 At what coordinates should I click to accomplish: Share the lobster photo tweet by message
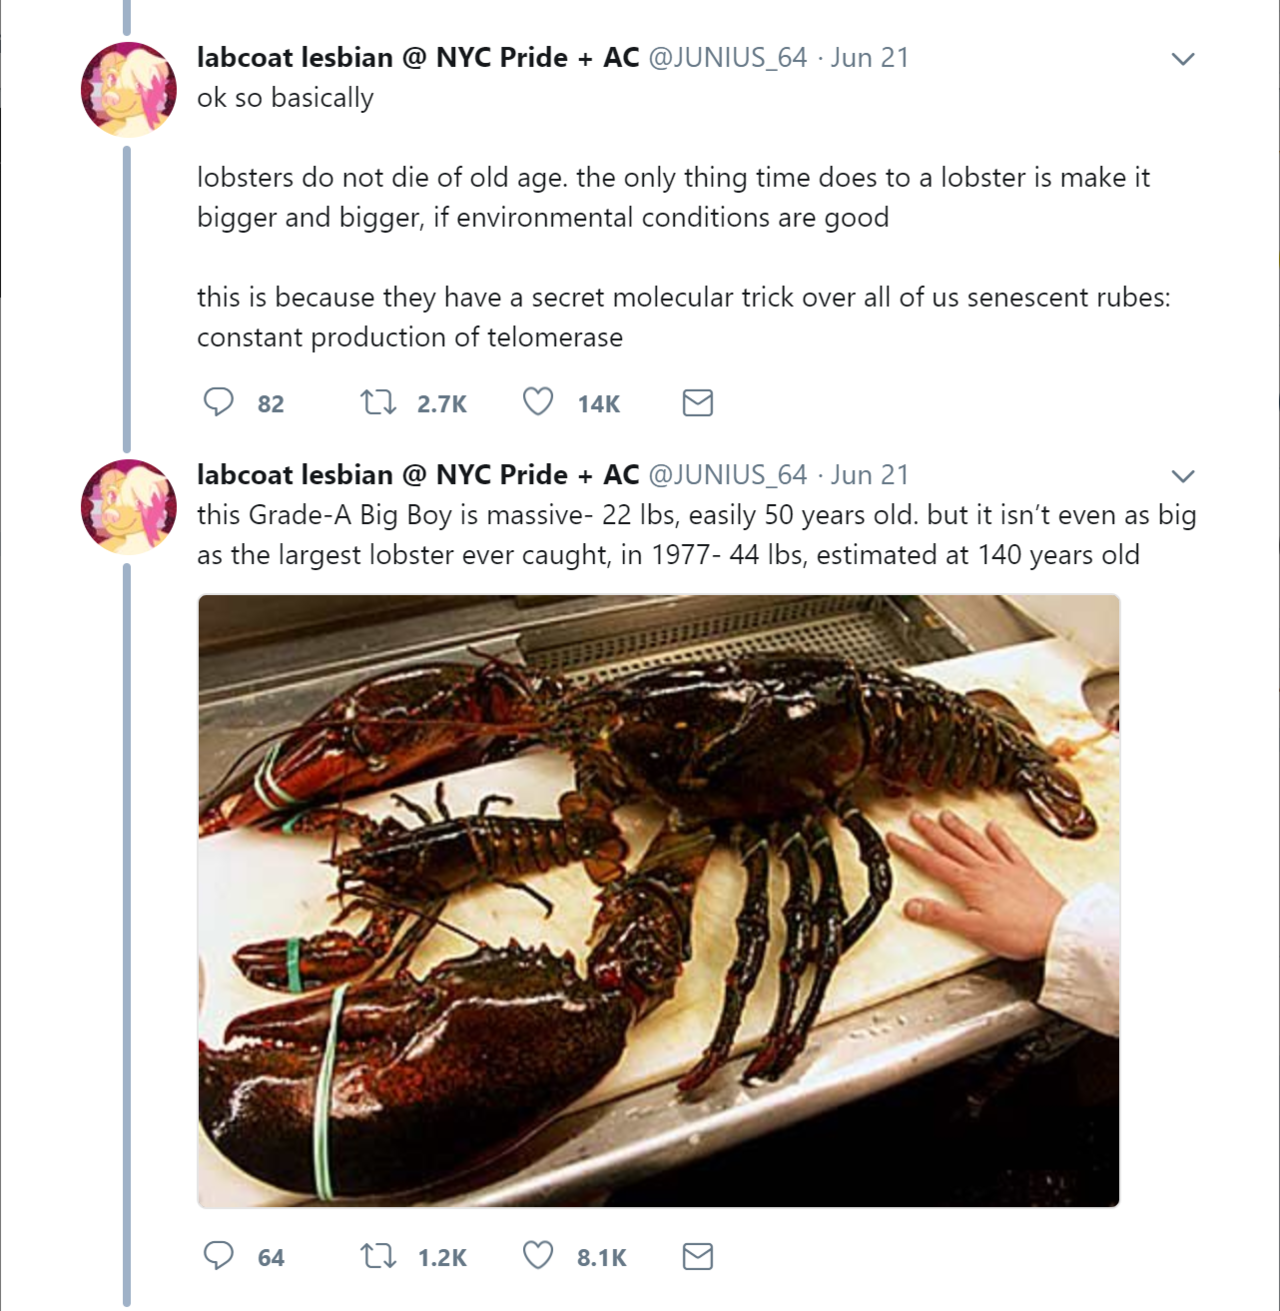(697, 1257)
